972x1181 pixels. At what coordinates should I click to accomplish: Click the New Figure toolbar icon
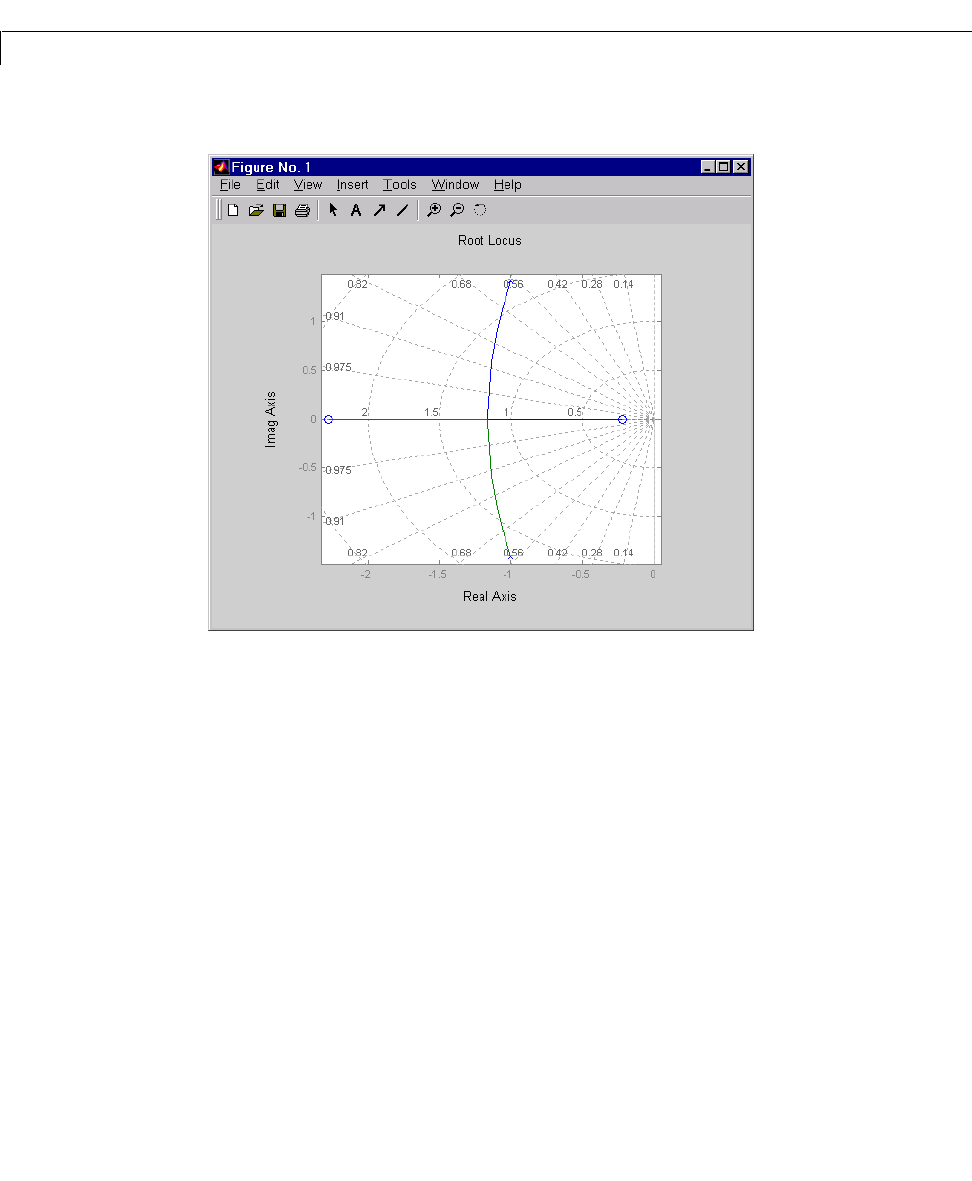(x=233, y=210)
